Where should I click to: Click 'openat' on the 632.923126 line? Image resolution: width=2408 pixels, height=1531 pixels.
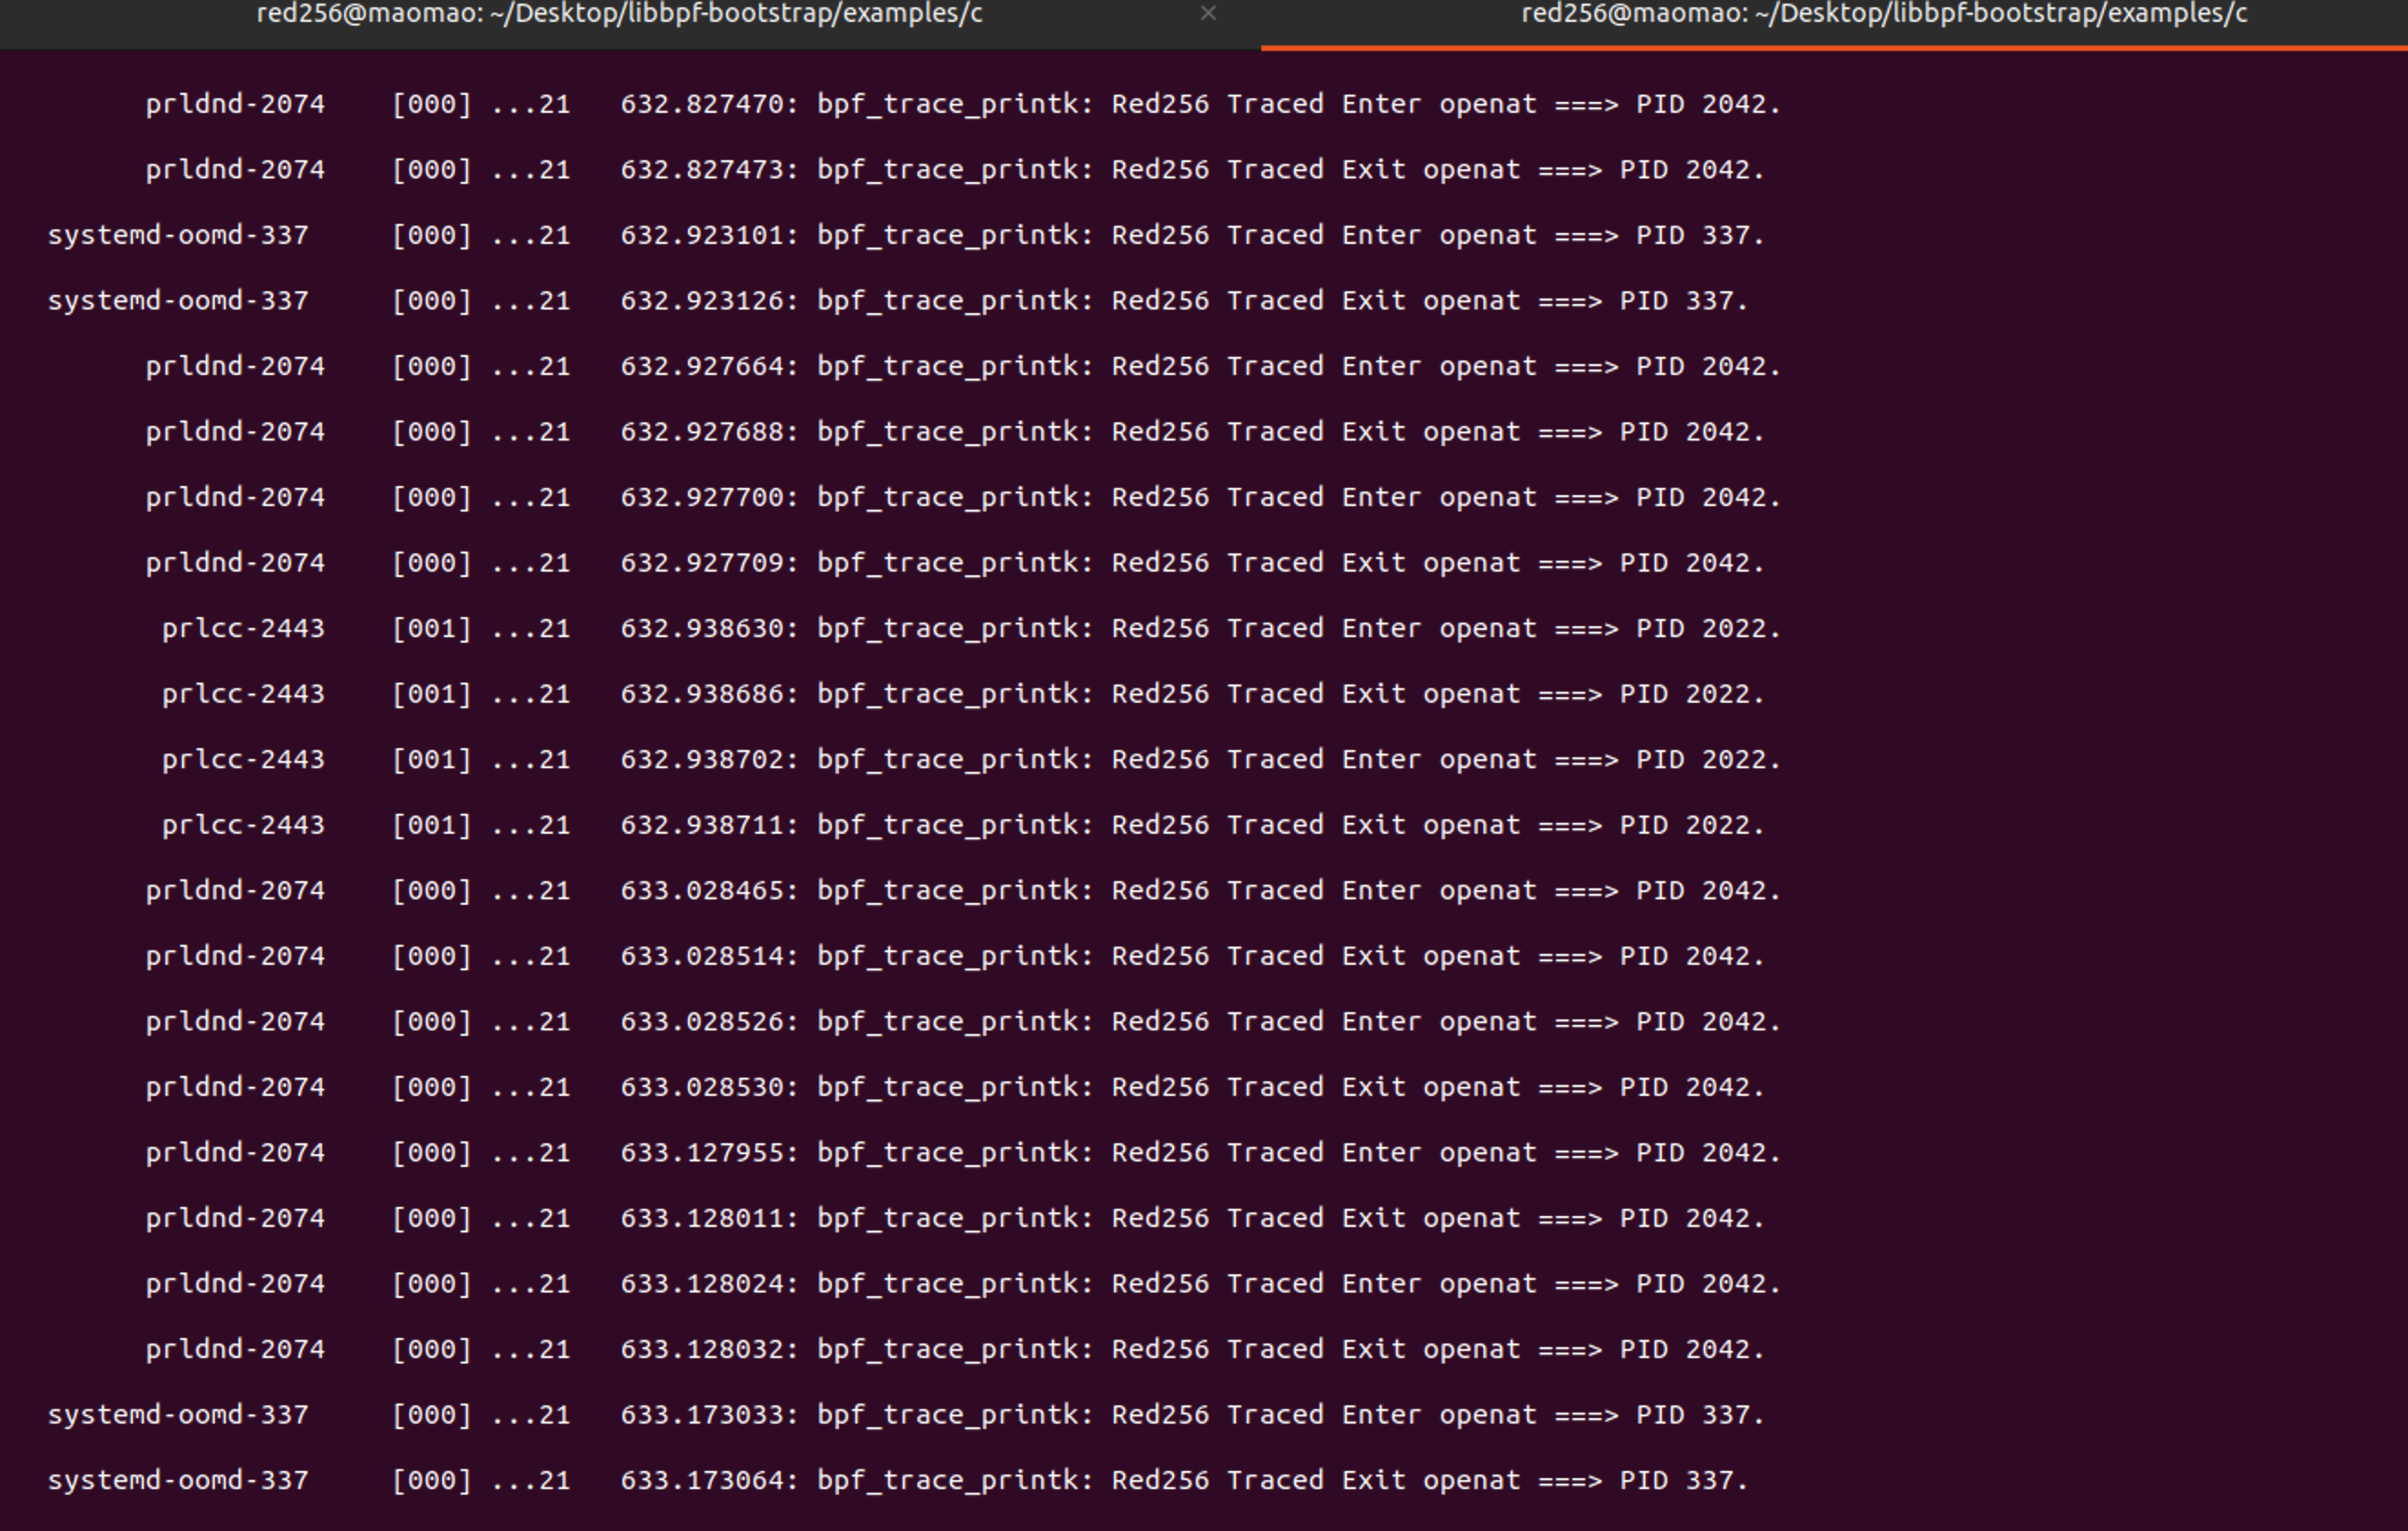pos(1471,301)
